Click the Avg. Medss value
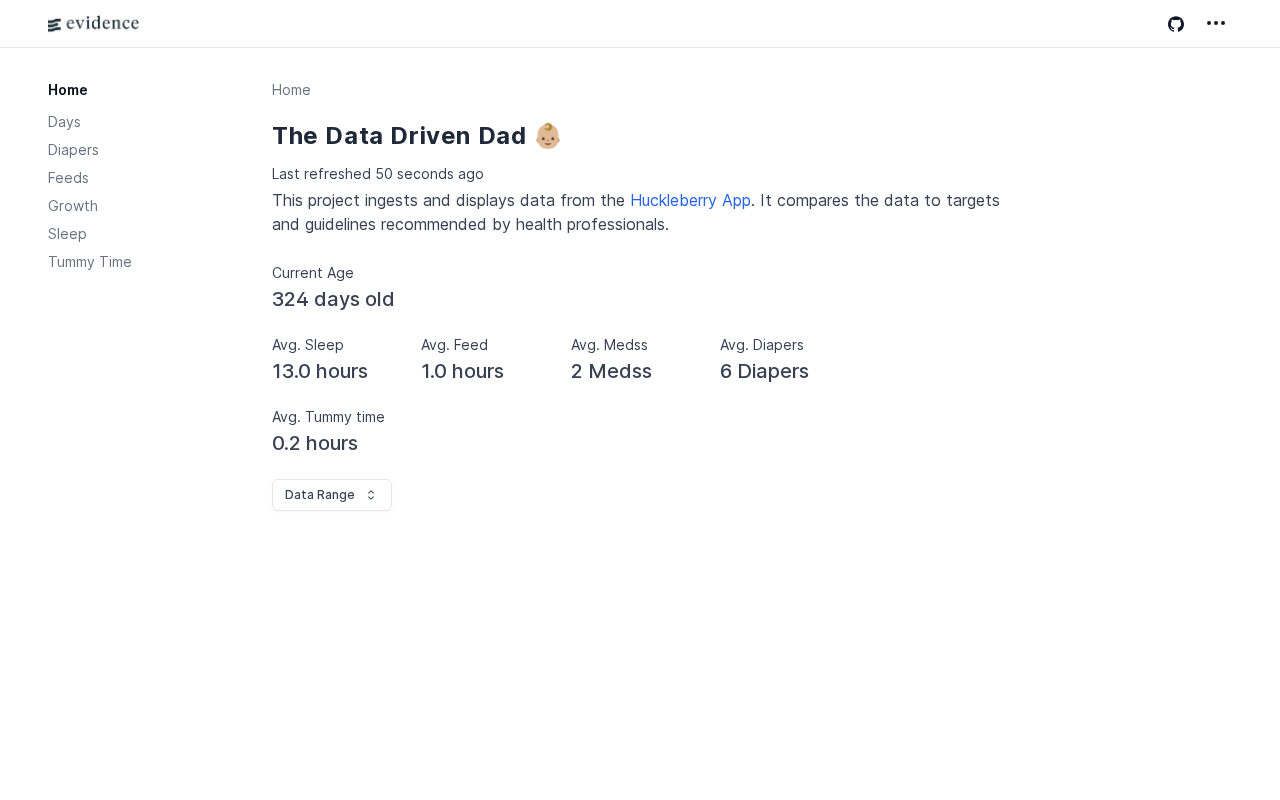Screen dimensions: 1280x800 tap(611, 371)
